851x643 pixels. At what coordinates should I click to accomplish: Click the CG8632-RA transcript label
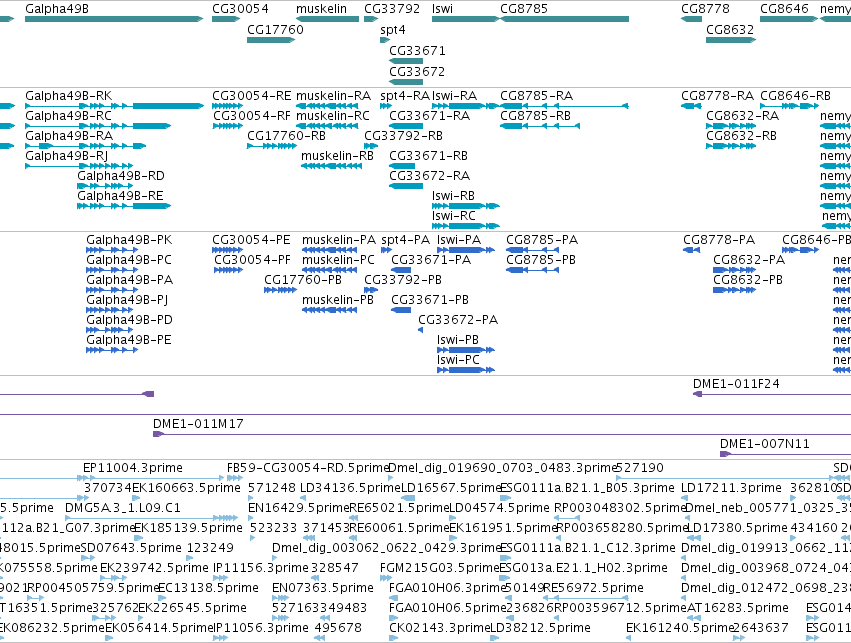pos(742,116)
